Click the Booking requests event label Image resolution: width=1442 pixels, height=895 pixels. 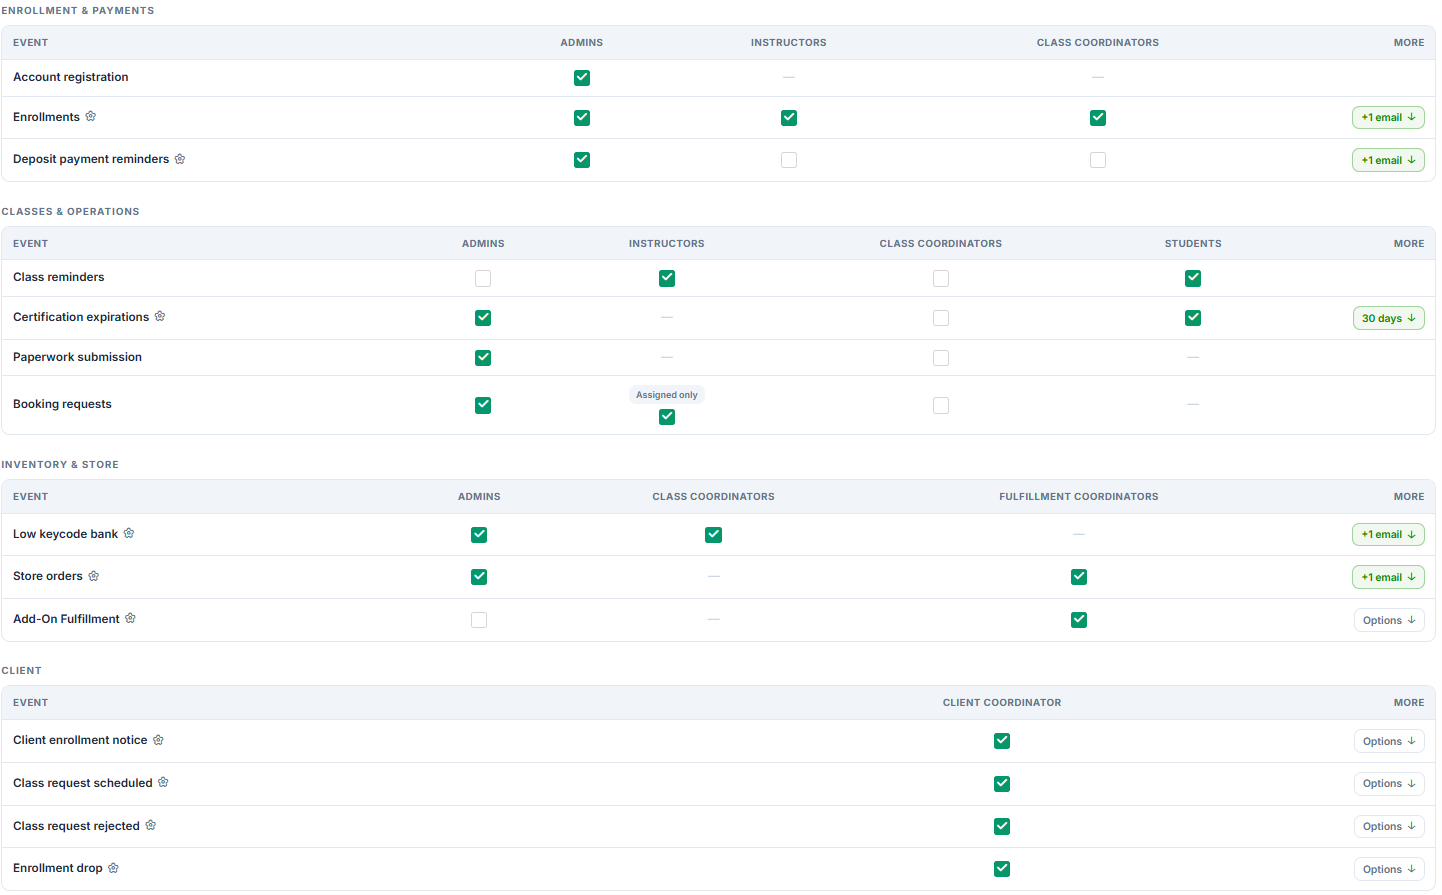click(x=63, y=404)
